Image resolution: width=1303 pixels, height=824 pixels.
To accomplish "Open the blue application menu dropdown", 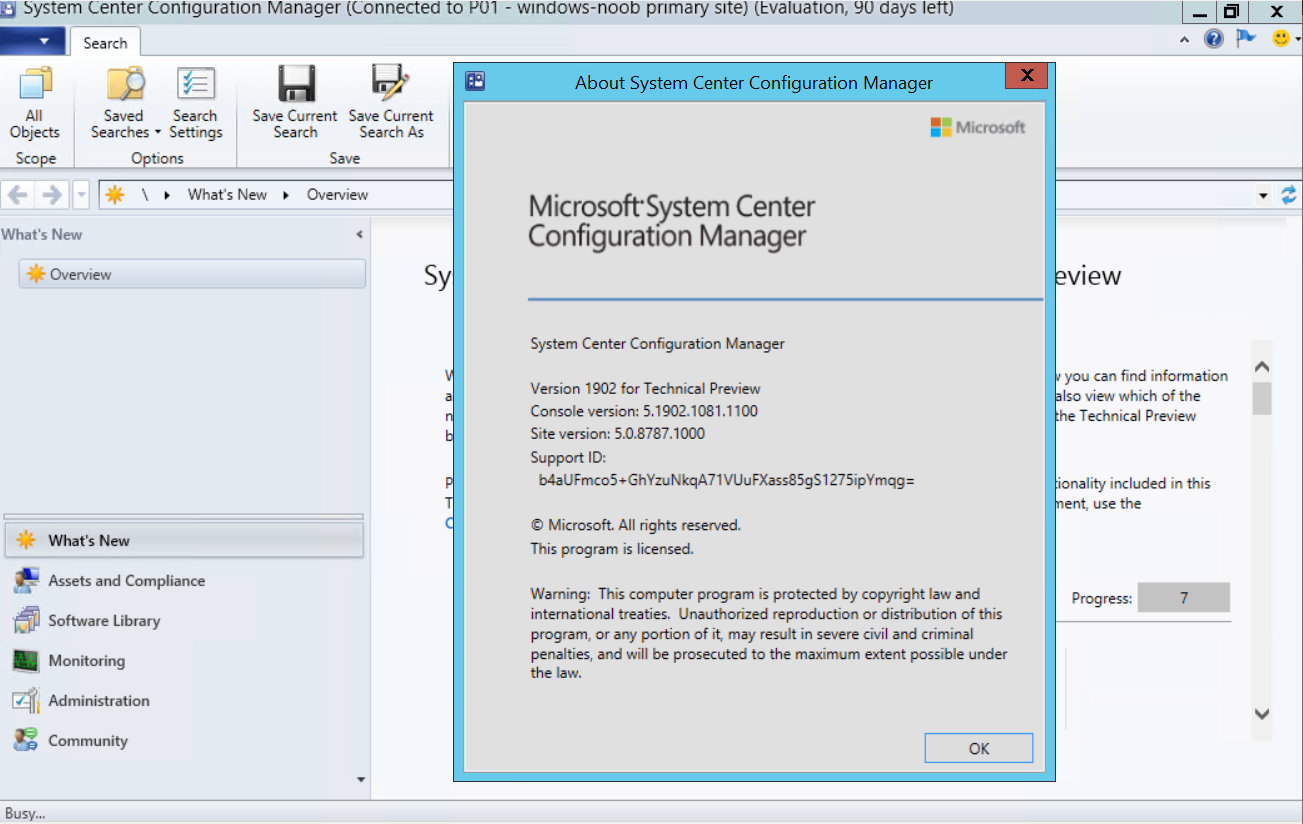I will (33, 41).
